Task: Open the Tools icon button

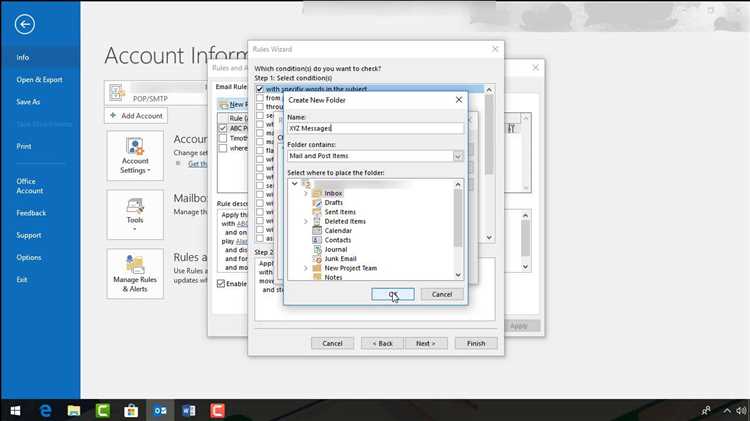Action: 135,214
